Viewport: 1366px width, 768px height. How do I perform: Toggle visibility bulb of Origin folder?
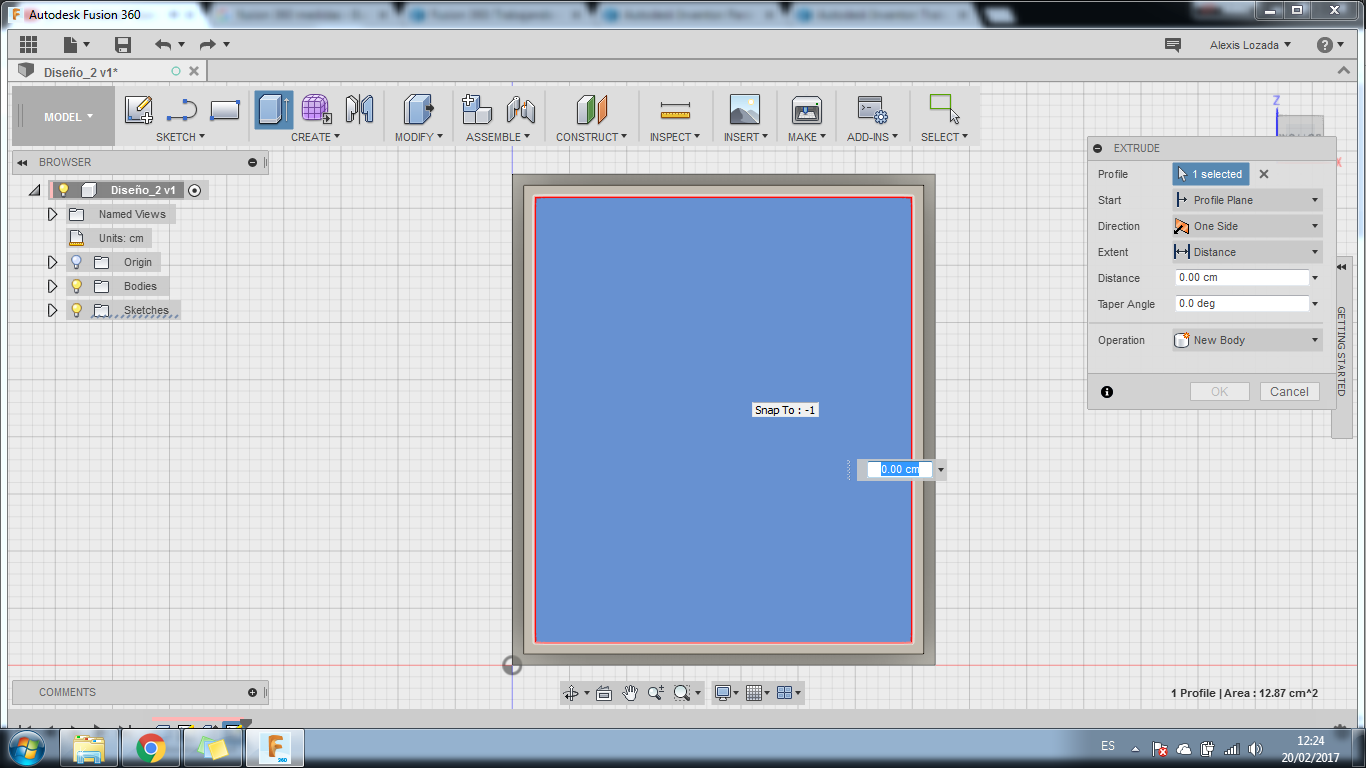pos(76,262)
